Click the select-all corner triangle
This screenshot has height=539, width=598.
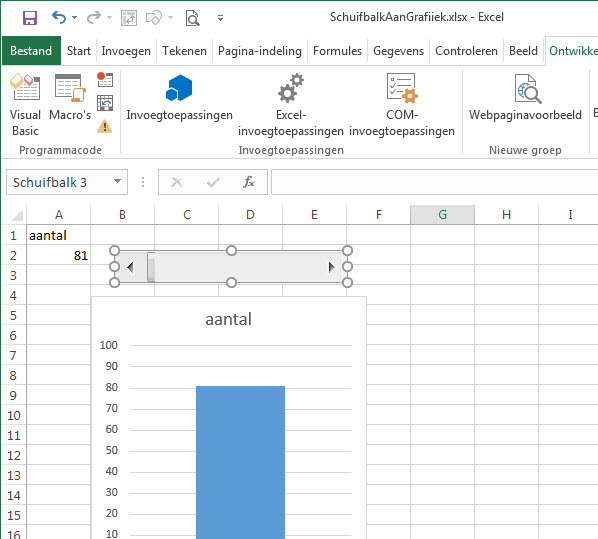(17, 215)
